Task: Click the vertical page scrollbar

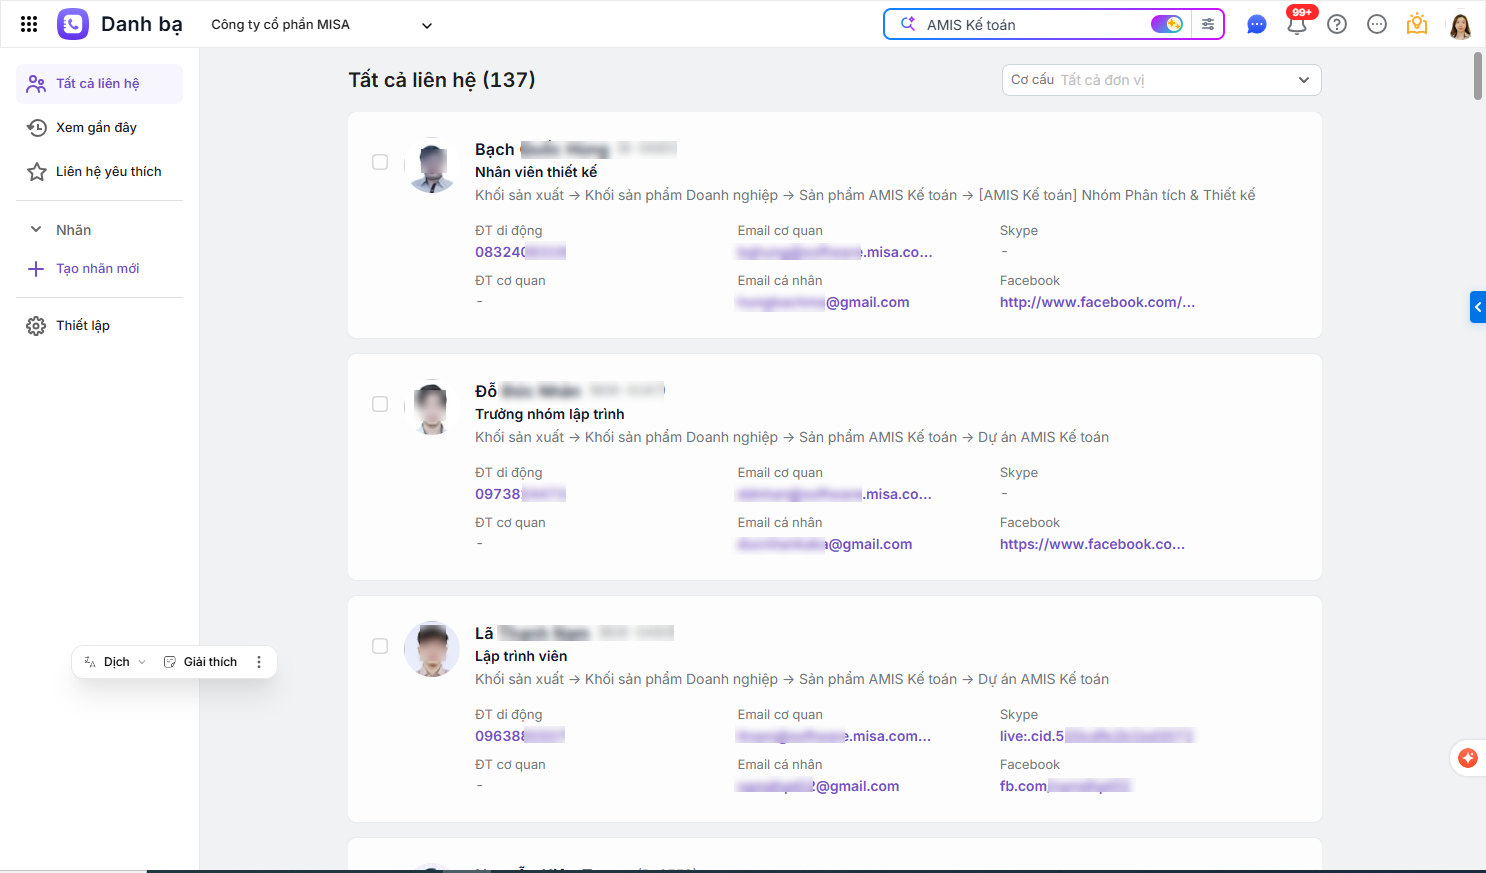Action: pyautogui.click(x=1478, y=76)
